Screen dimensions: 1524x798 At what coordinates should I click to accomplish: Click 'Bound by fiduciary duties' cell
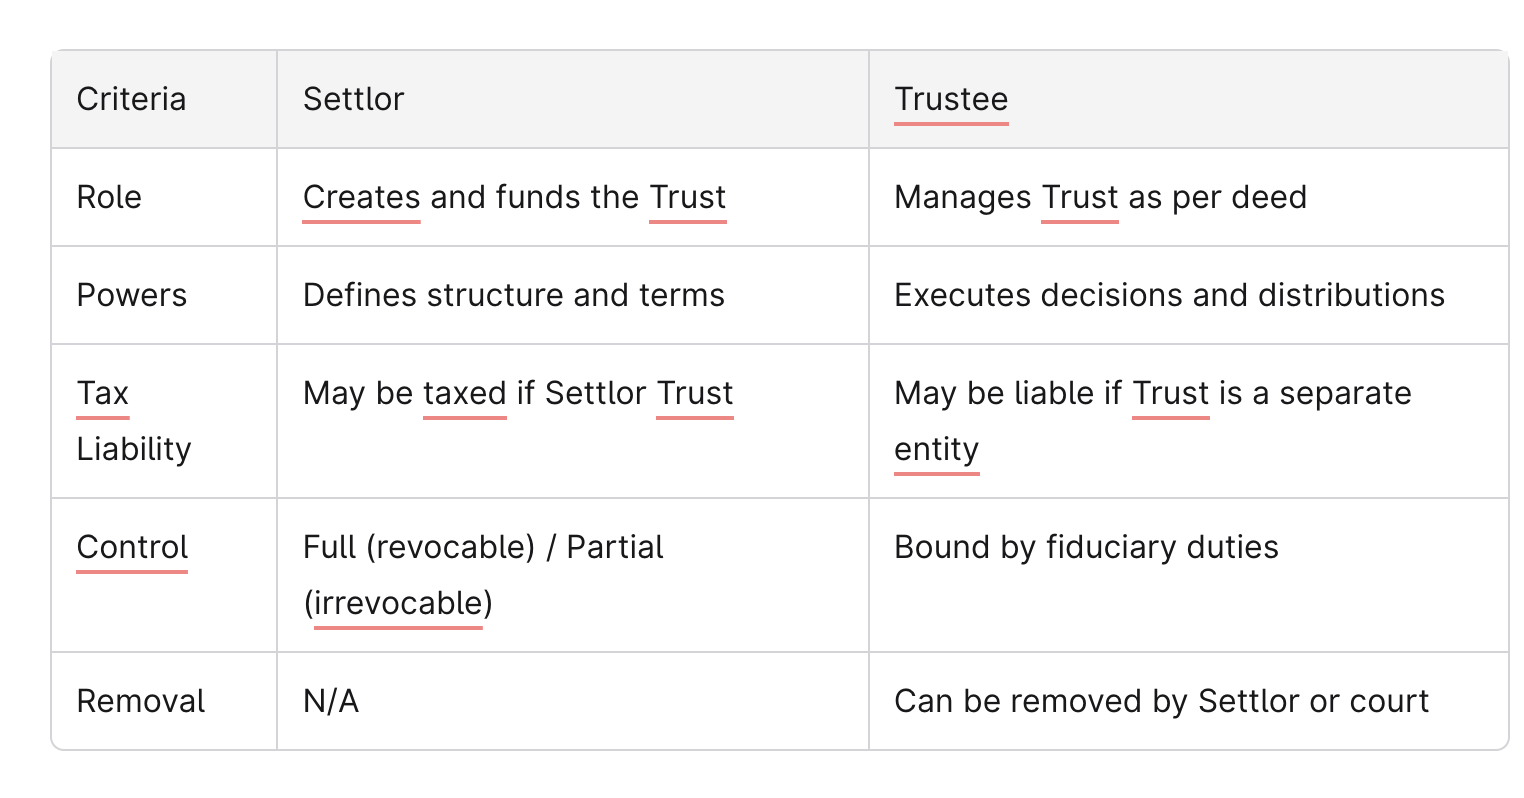click(x=1087, y=547)
